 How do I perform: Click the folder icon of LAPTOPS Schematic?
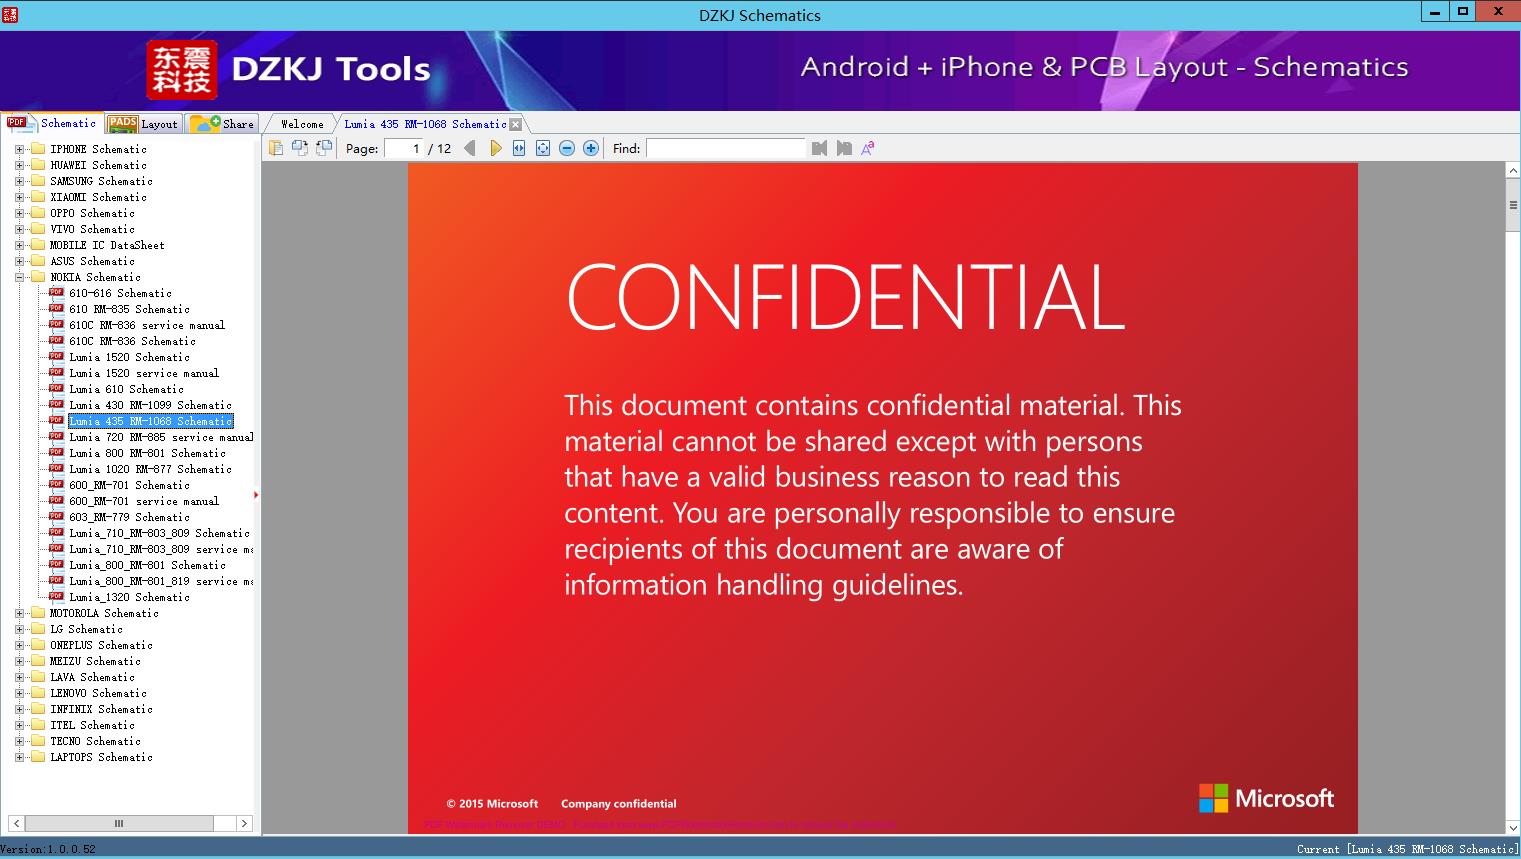pyautogui.click(x=38, y=757)
